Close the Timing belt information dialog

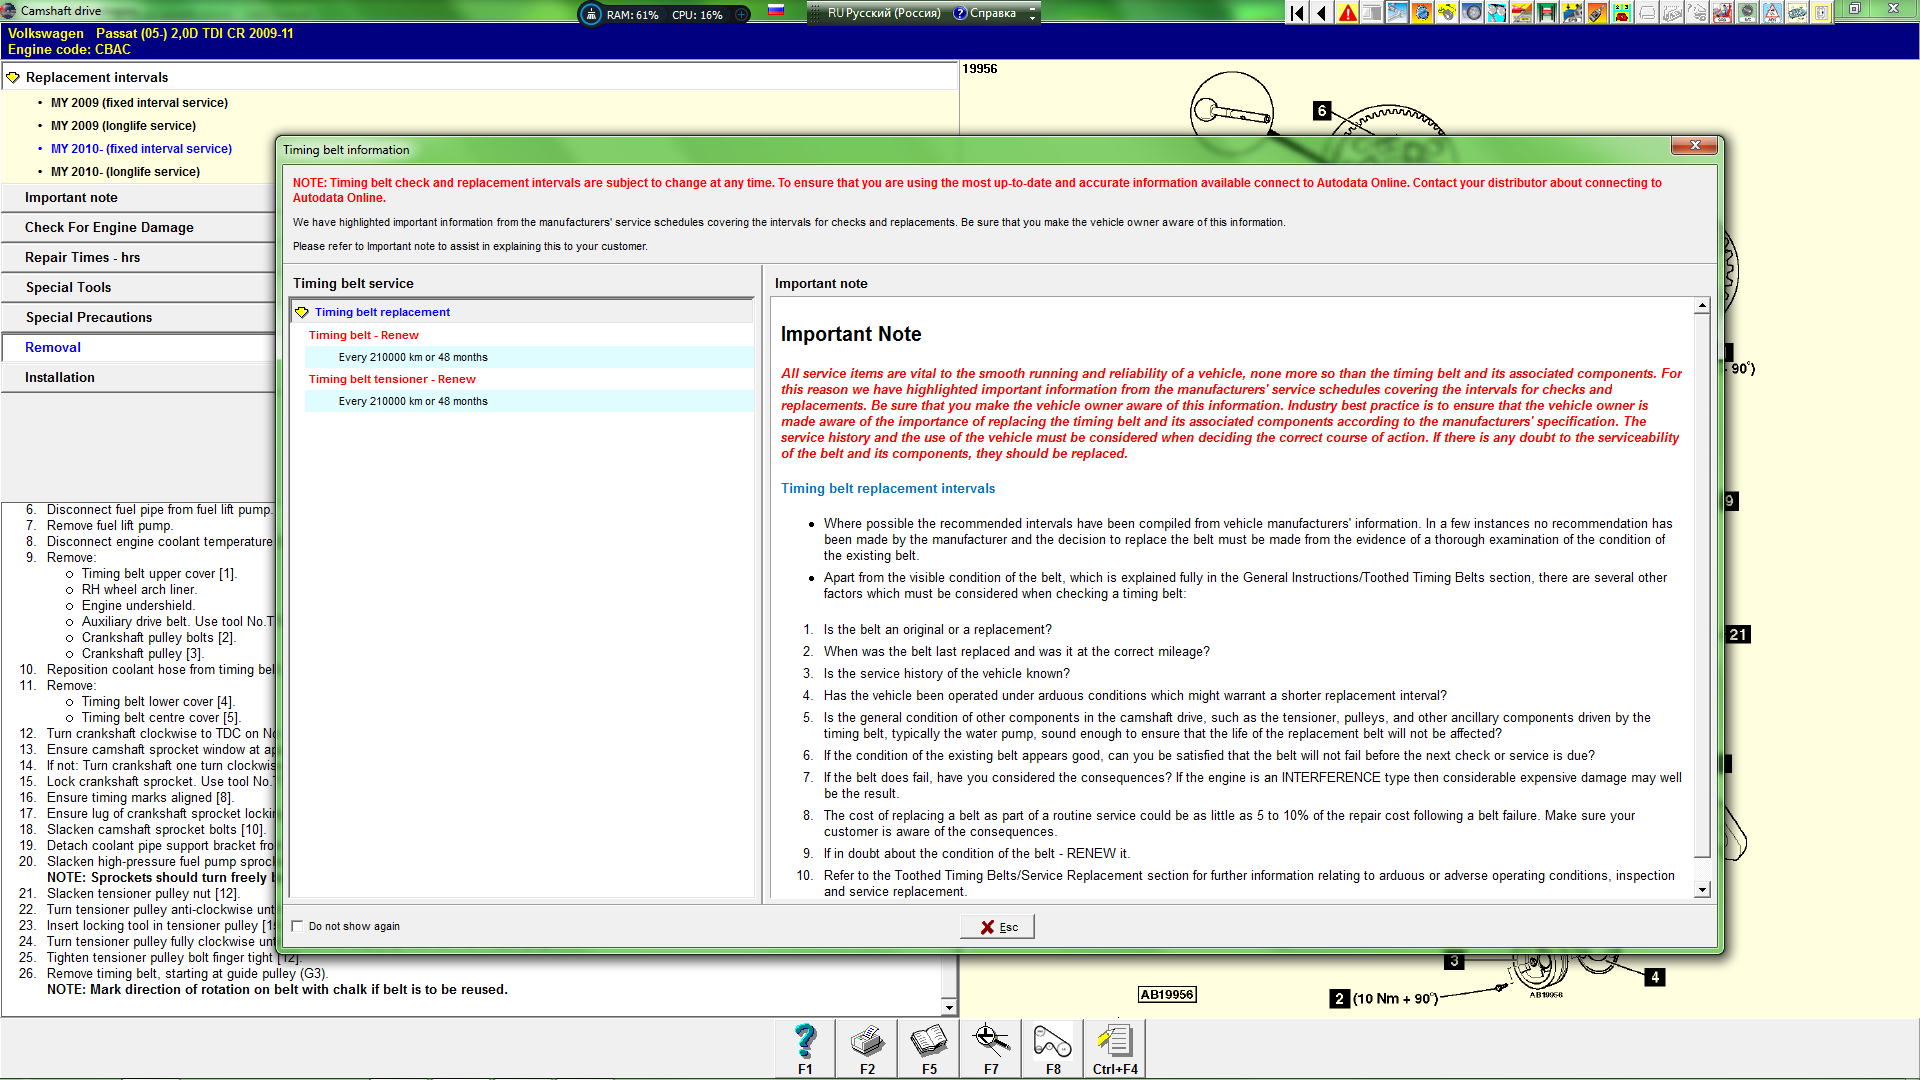[1695, 146]
